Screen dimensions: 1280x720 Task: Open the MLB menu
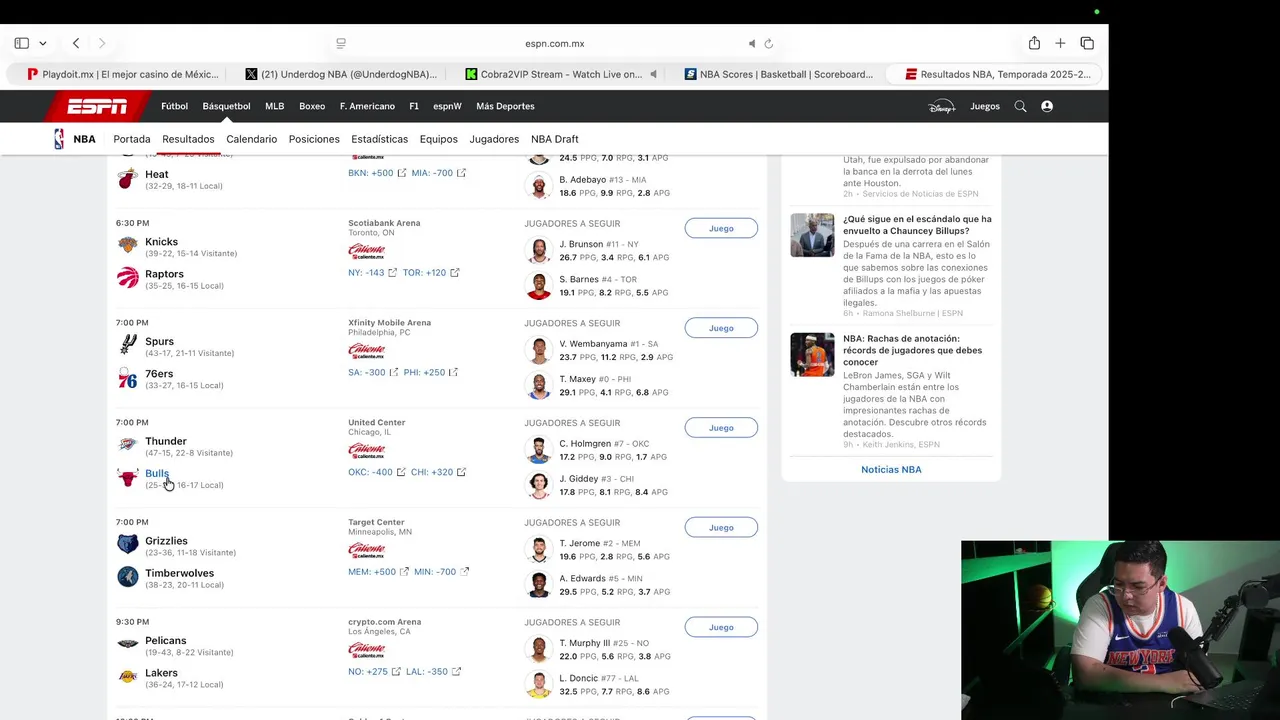point(274,106)
